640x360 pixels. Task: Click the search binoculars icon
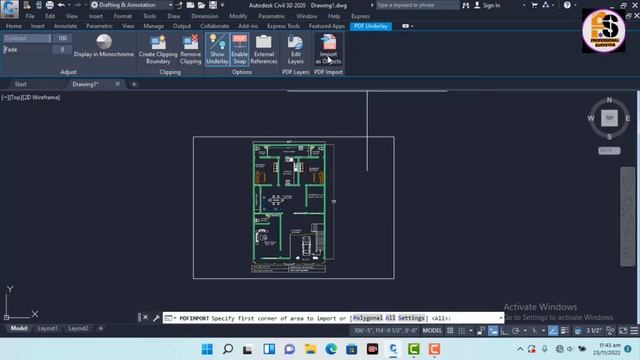coord(465,5)
